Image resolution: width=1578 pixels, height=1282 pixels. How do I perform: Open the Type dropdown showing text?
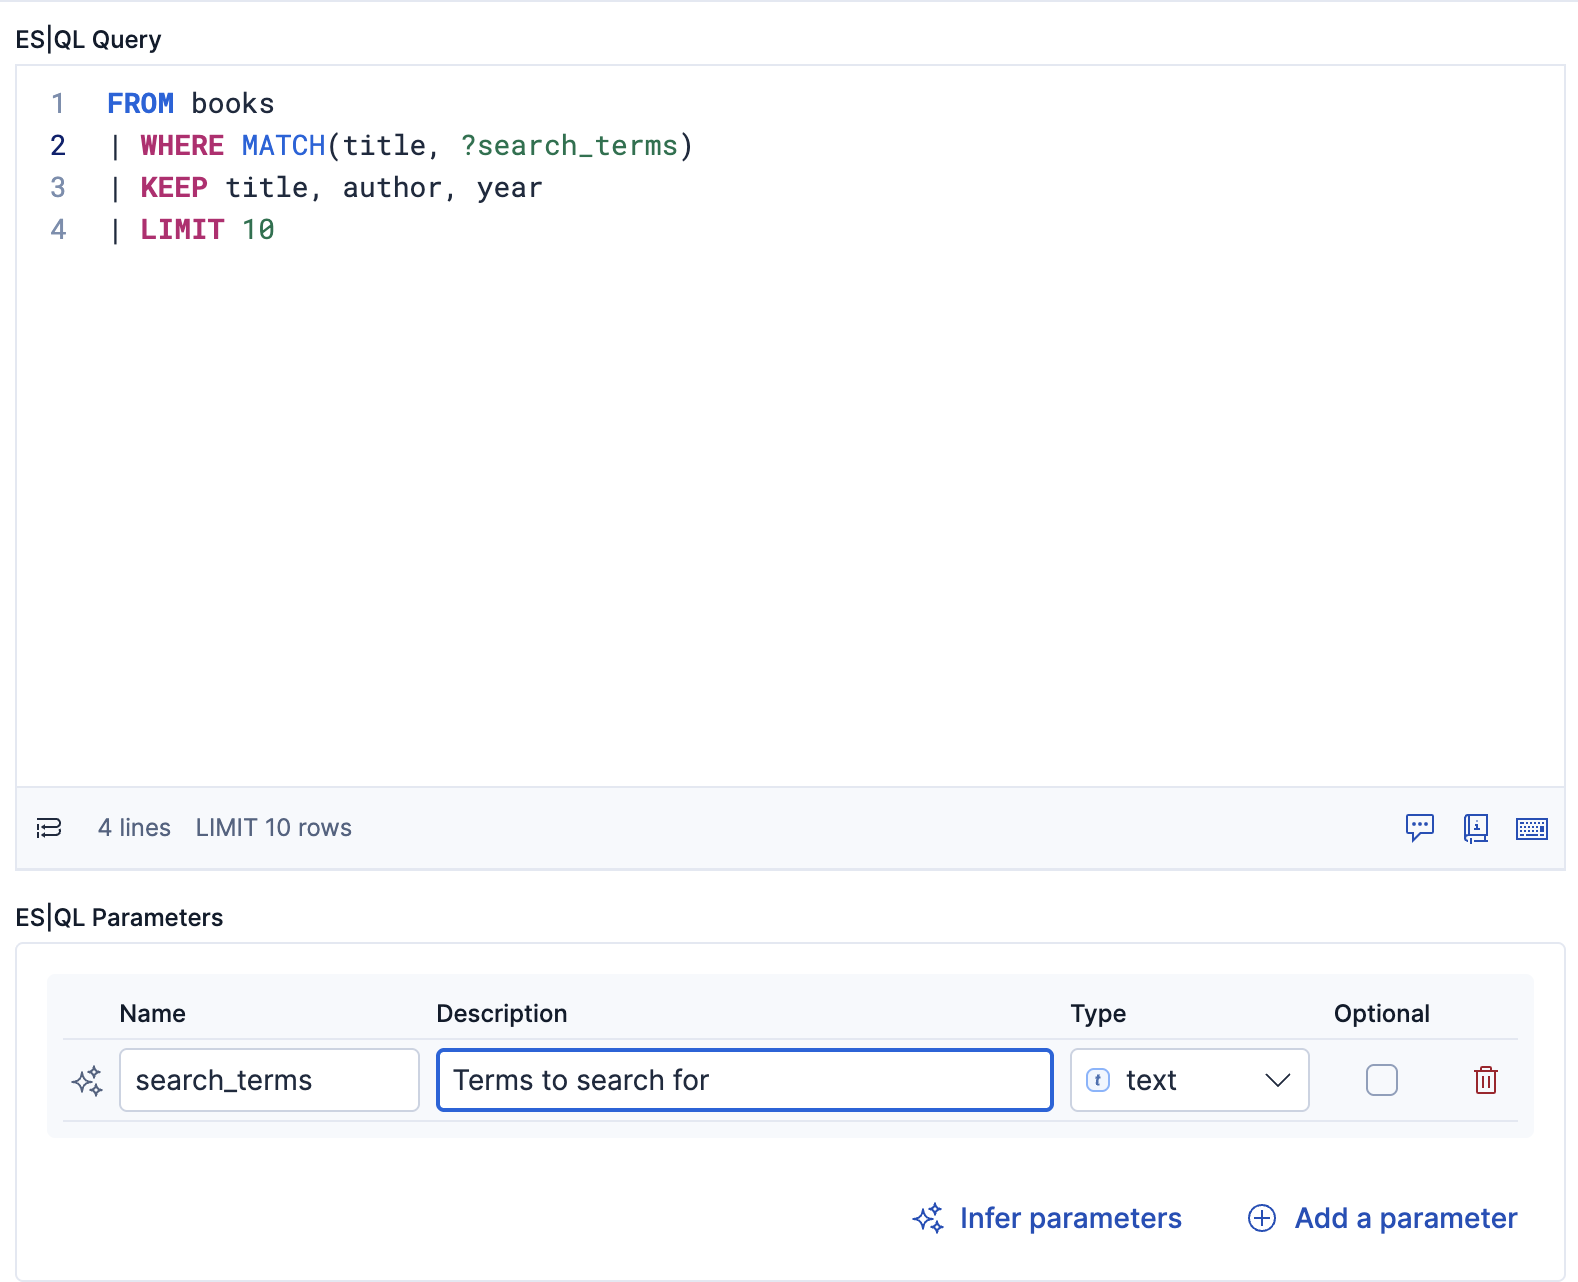(1189, 1080)
